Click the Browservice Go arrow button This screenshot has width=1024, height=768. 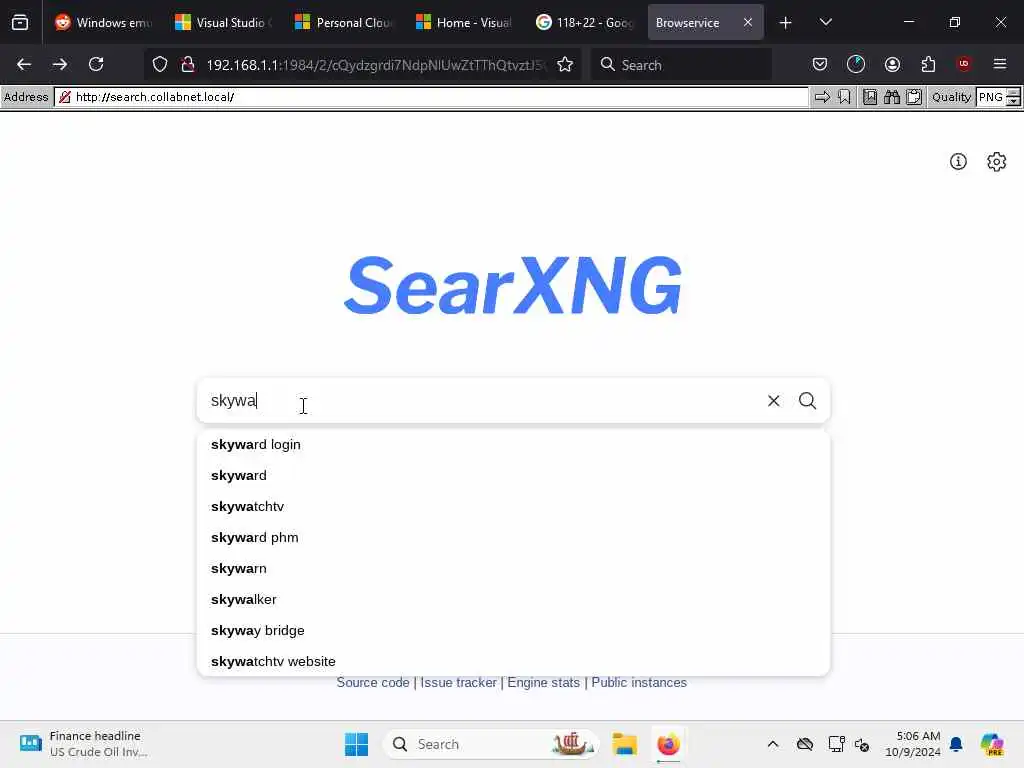pyautogui.click(x=822, y=97)
